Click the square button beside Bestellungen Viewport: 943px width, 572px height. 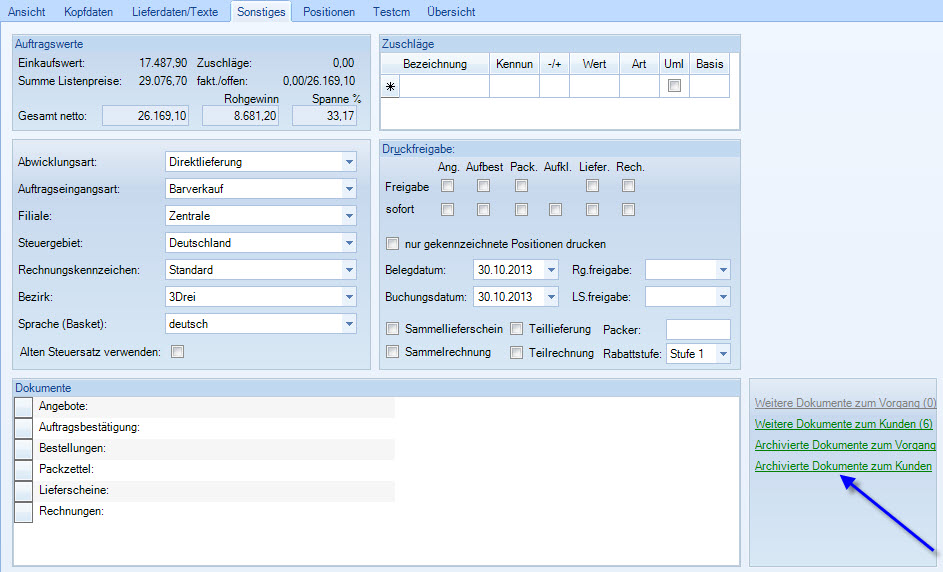(24, 449)
